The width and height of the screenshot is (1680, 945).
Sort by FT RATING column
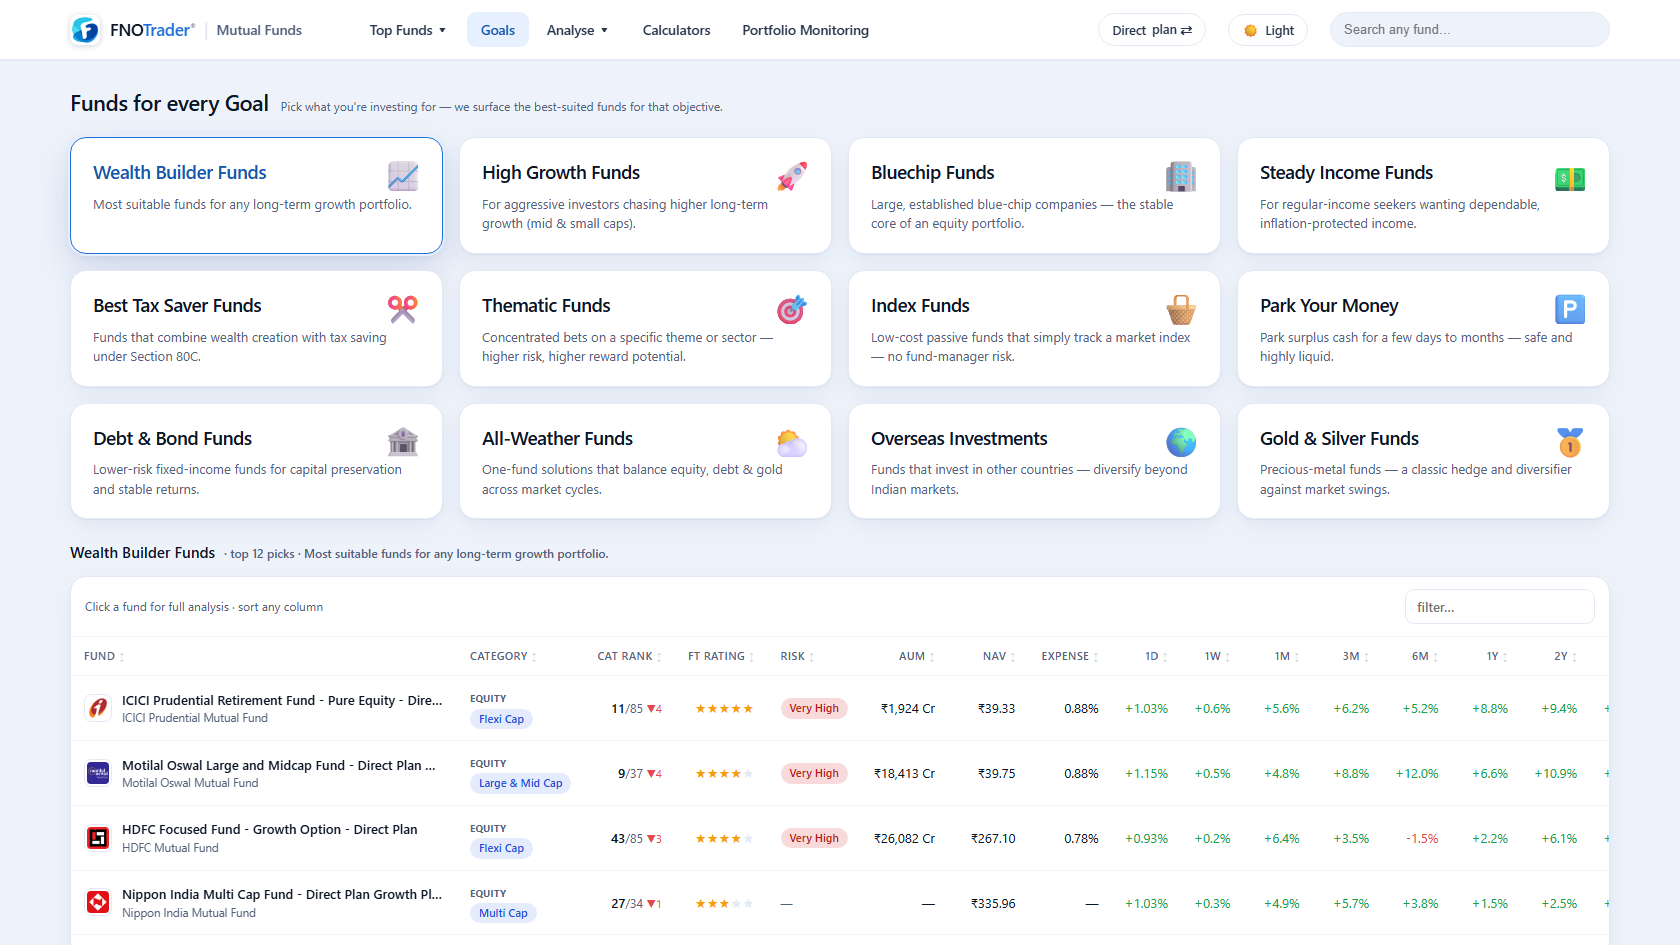(721, 657)
